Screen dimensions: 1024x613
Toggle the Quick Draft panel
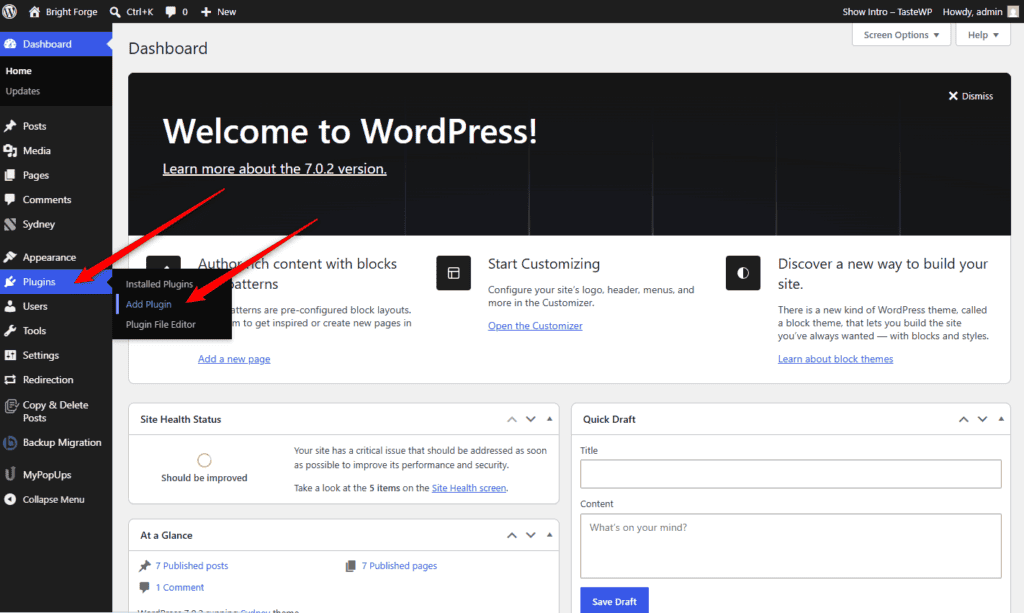[1001, 419]
